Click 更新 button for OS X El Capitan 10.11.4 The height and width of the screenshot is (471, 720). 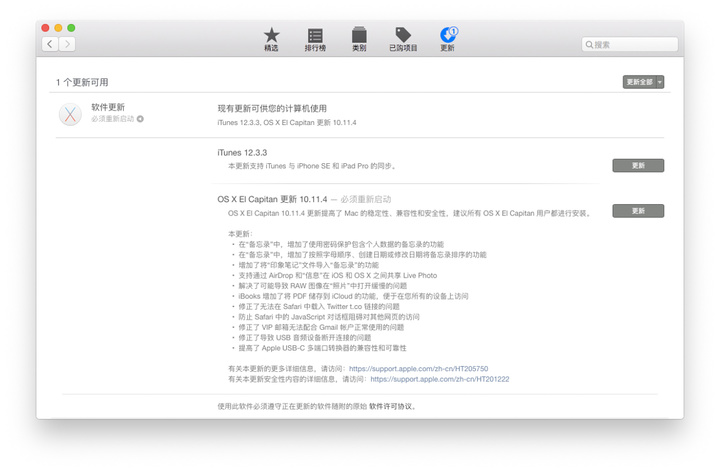pos(638,211)
